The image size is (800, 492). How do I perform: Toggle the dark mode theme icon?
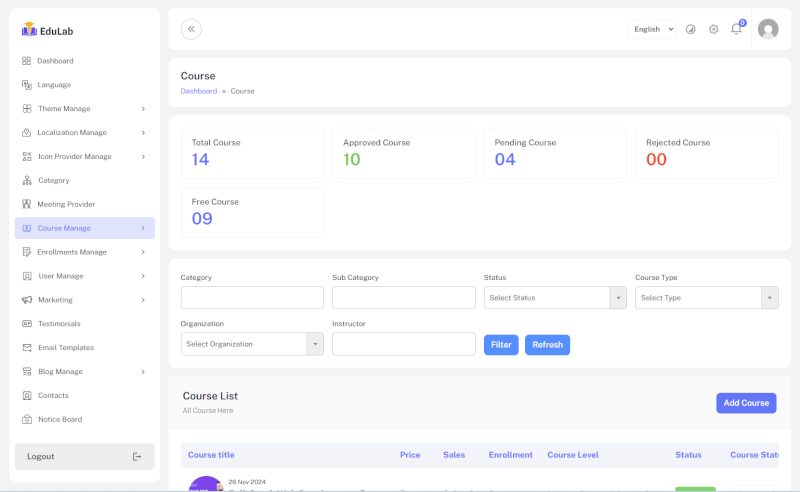tap(690, 29)
